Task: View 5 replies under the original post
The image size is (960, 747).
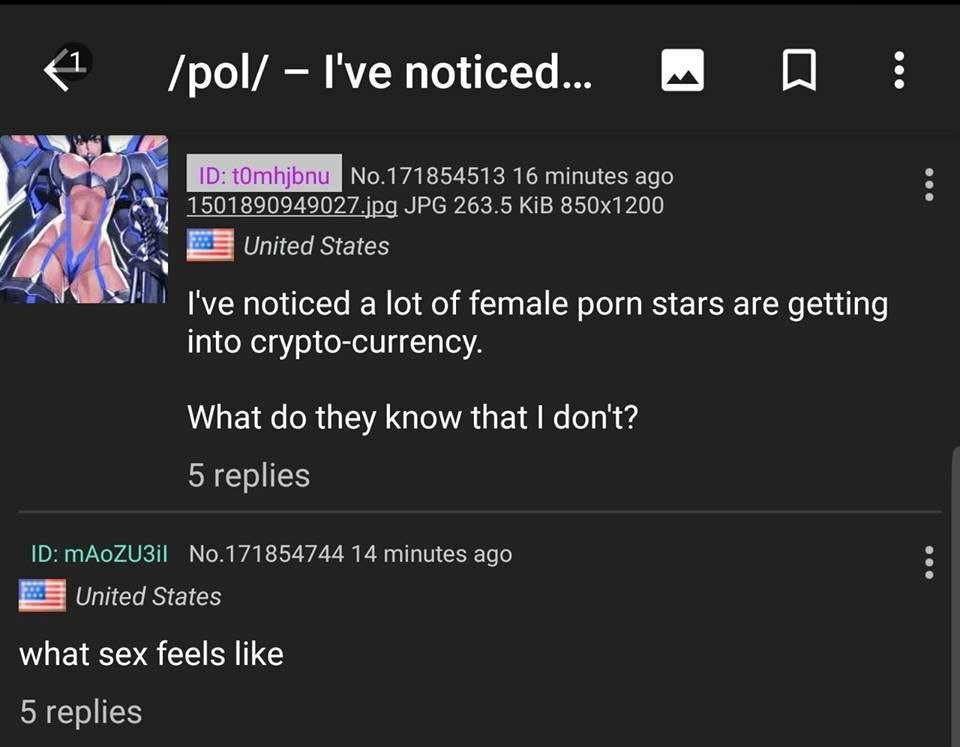Action: point(249,475)
